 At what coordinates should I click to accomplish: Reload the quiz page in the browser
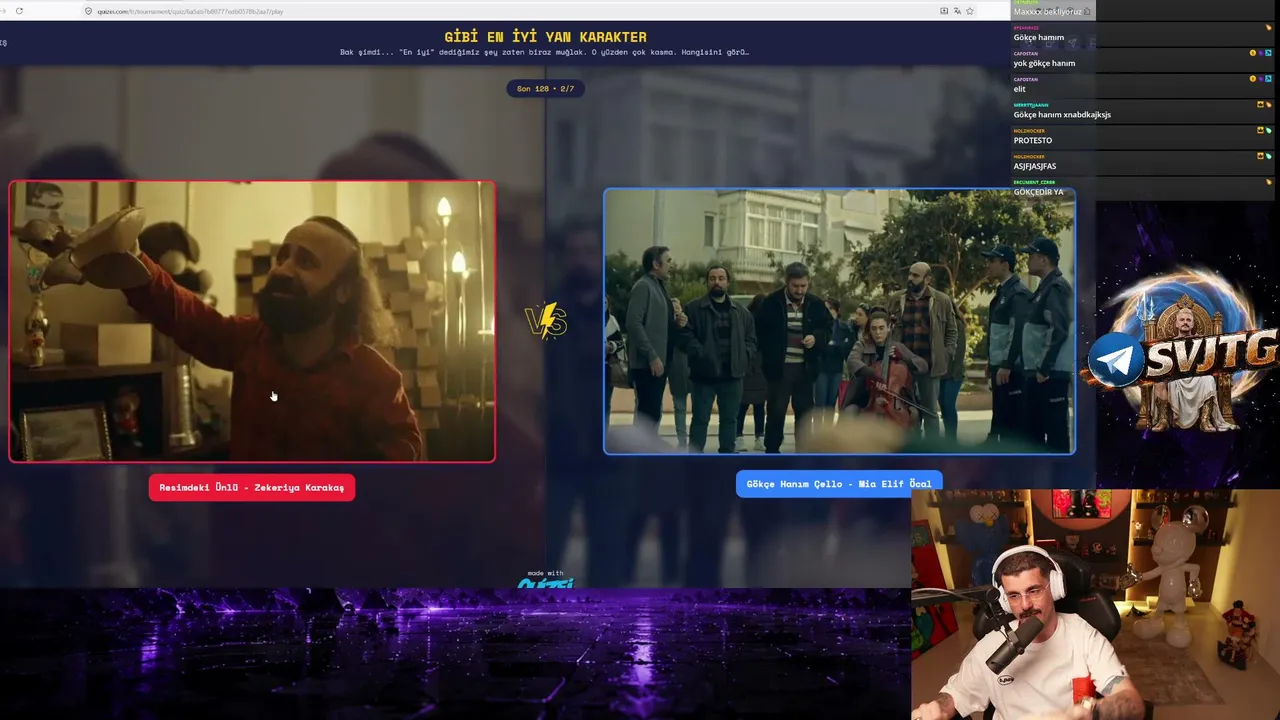coord(19,11)
